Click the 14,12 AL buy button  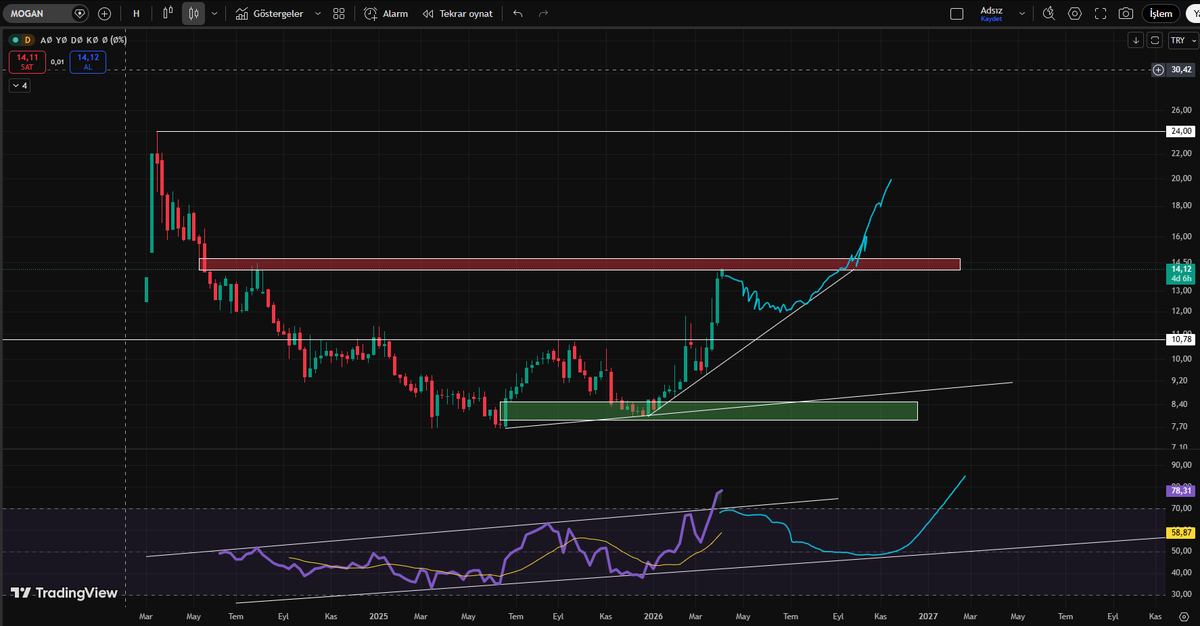point(87,61)
